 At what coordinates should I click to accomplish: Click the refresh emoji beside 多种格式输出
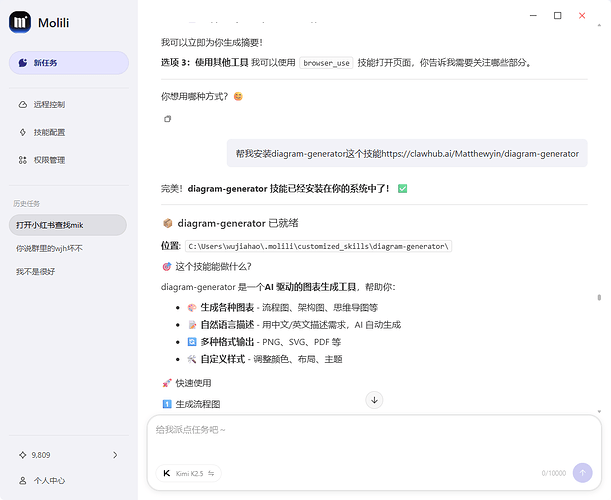pyautogui.click(x=192, y=342)
